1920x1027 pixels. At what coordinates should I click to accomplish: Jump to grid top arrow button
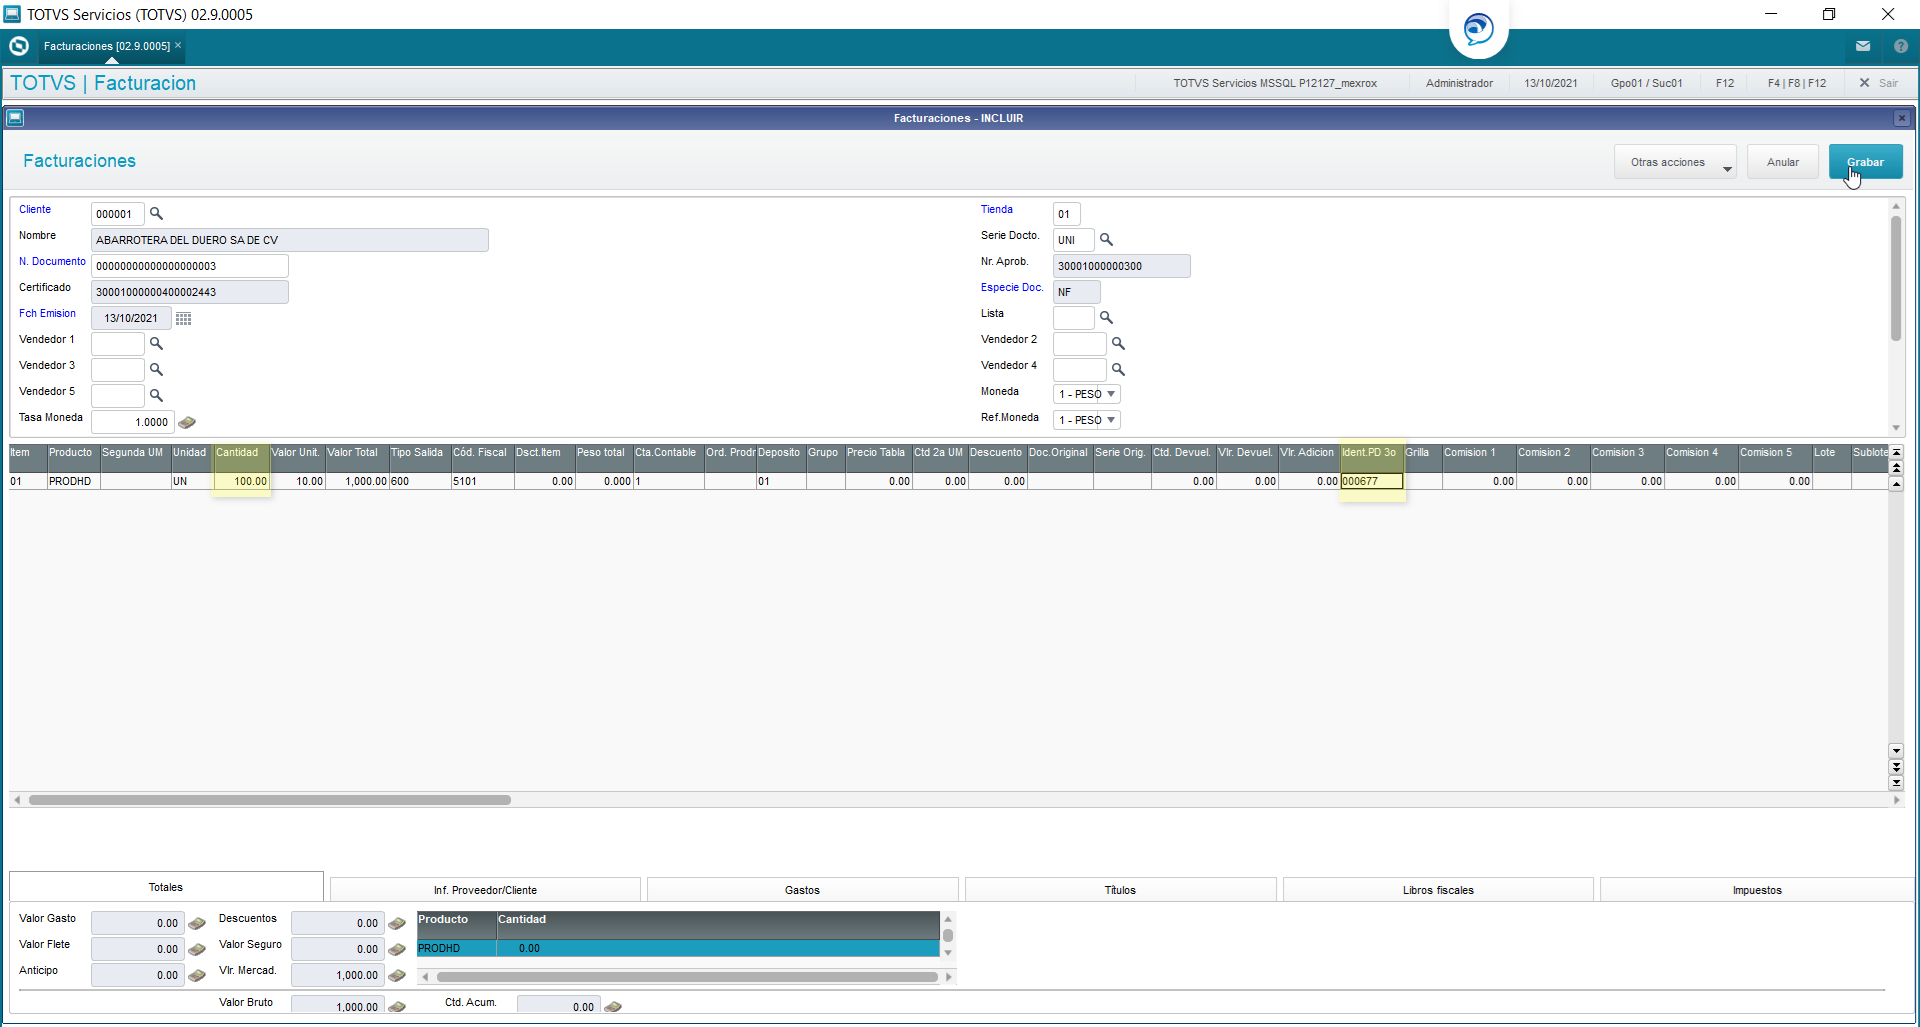click(1896, 452)
